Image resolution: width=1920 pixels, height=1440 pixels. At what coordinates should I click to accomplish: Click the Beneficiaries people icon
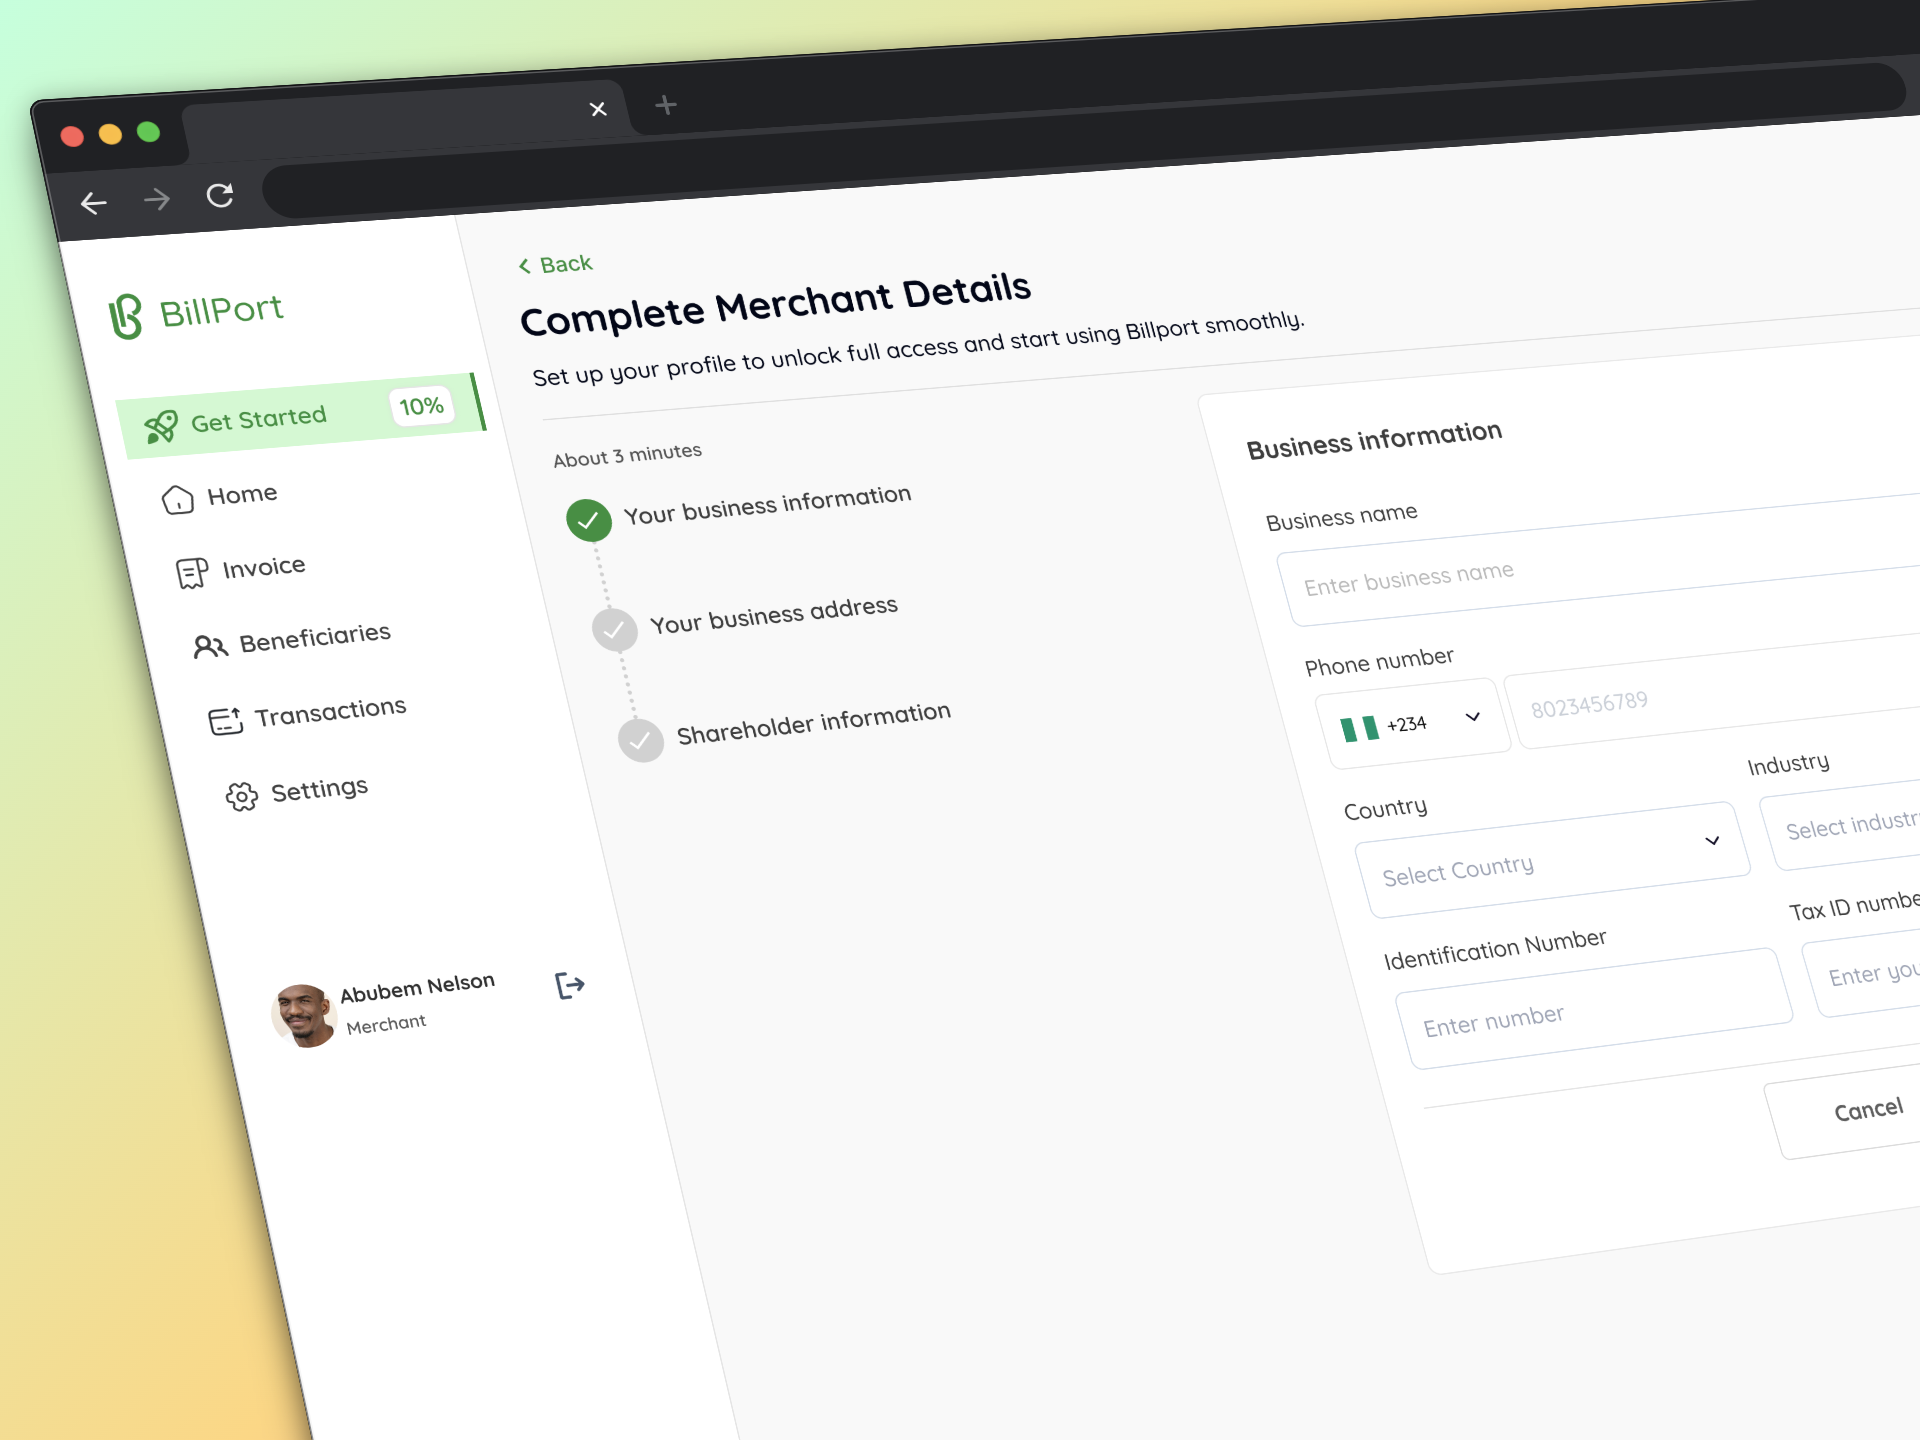tap(210, 647)
